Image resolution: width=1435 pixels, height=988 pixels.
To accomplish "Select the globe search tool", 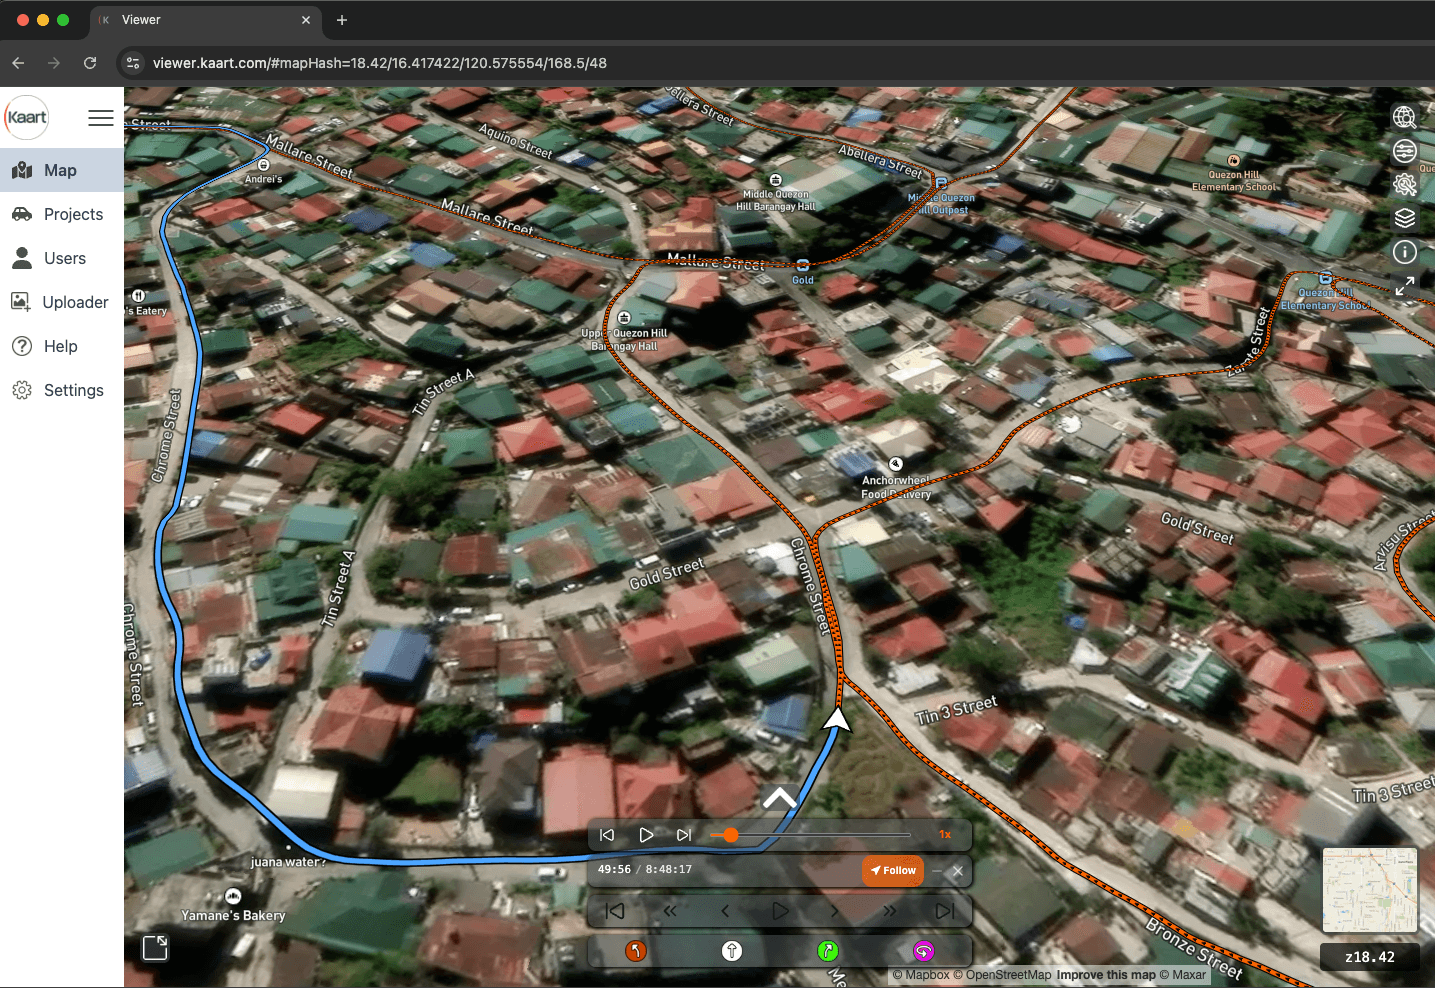I will click(x=1404, y=117).
